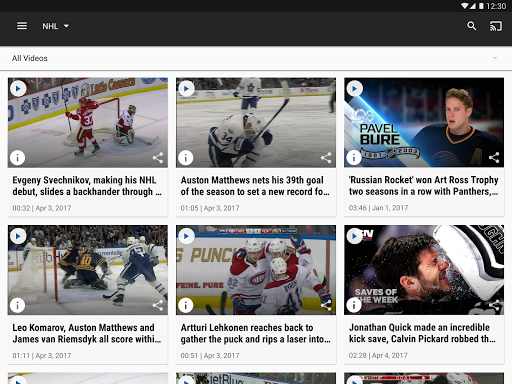This screenshot has height=384, width=512.
Task: Open 'Russian Rocket' won Art Ross Trophy title
Action: (423, 186)
